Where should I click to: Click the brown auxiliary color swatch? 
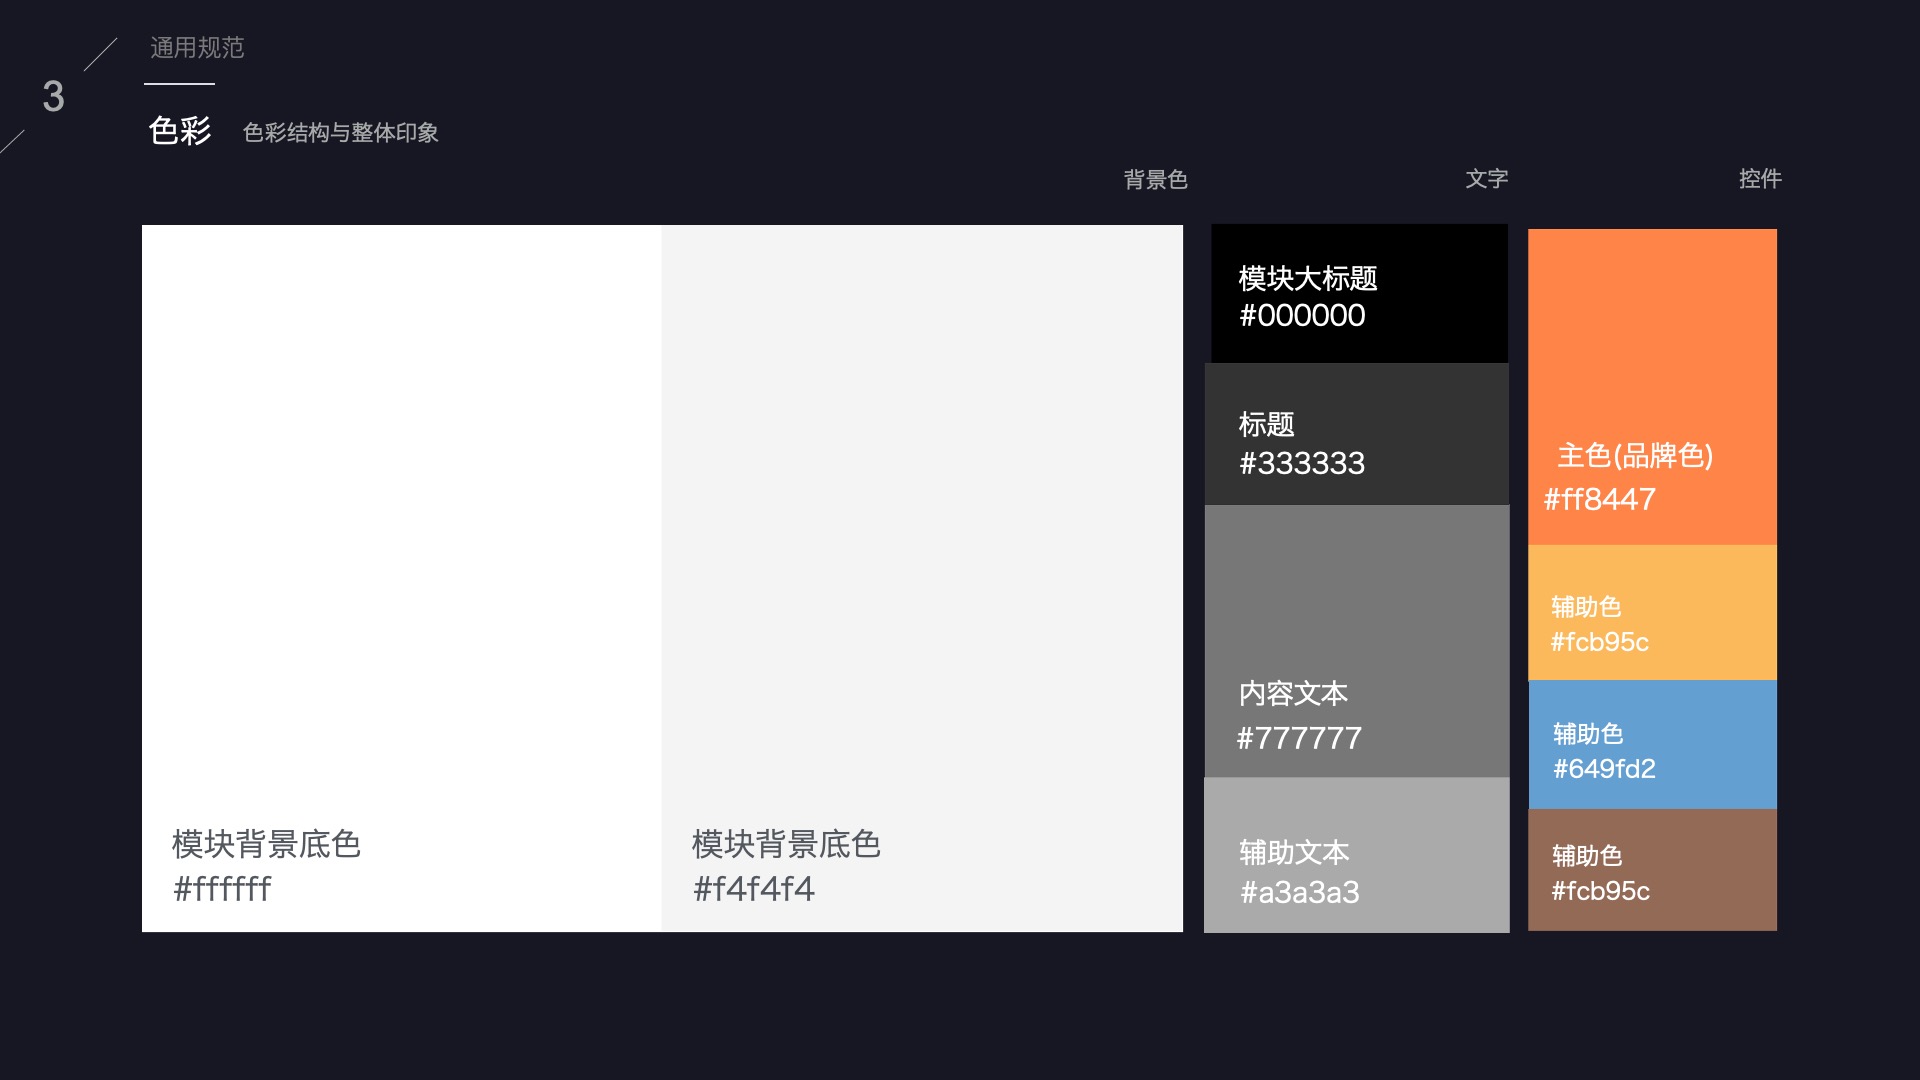pyautogui.click(x=1652, y=870)
